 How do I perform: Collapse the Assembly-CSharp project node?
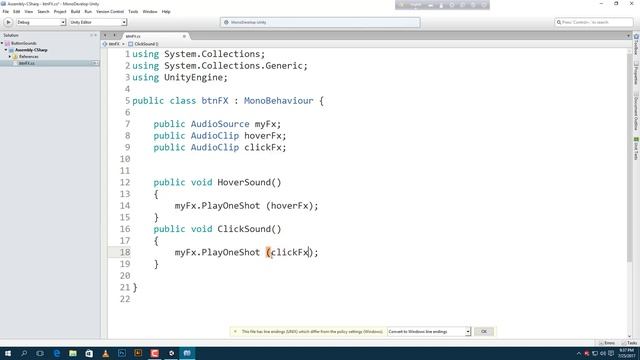pyautogui.click(x=6, y=50)
